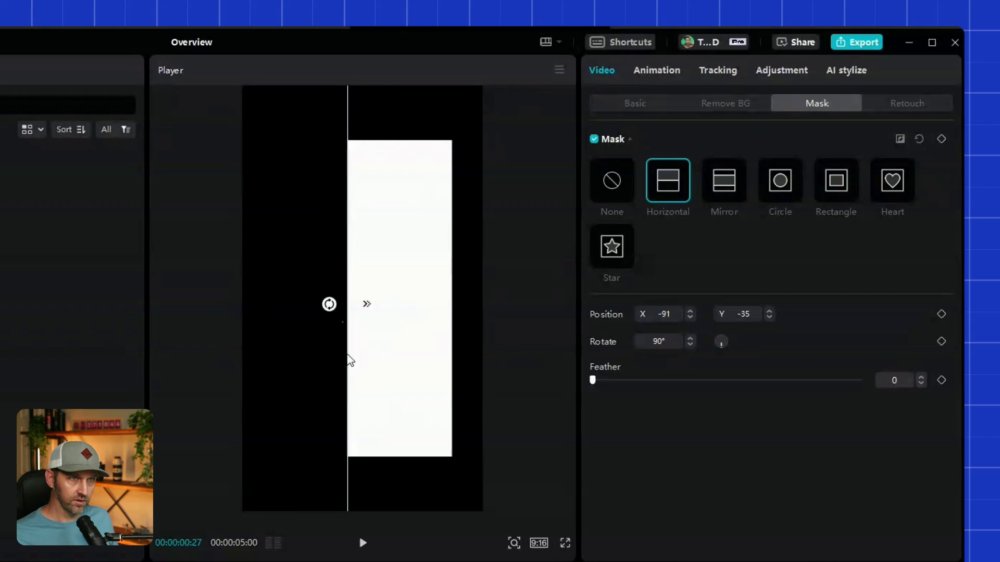Switch to the Animation tab
This screenshot has width=1000, height=562.
(x=656, y=70)
